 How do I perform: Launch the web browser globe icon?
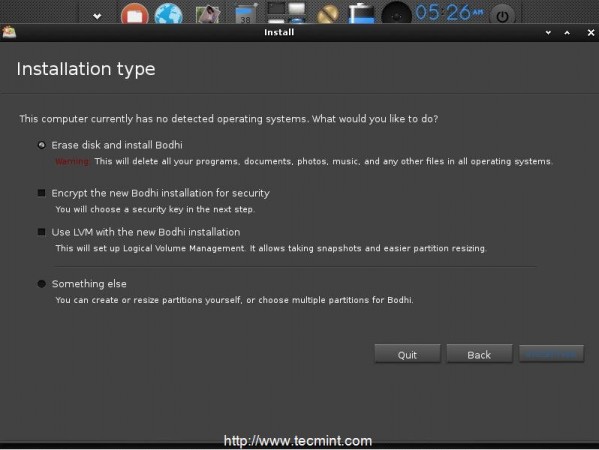tap(168, 14)
